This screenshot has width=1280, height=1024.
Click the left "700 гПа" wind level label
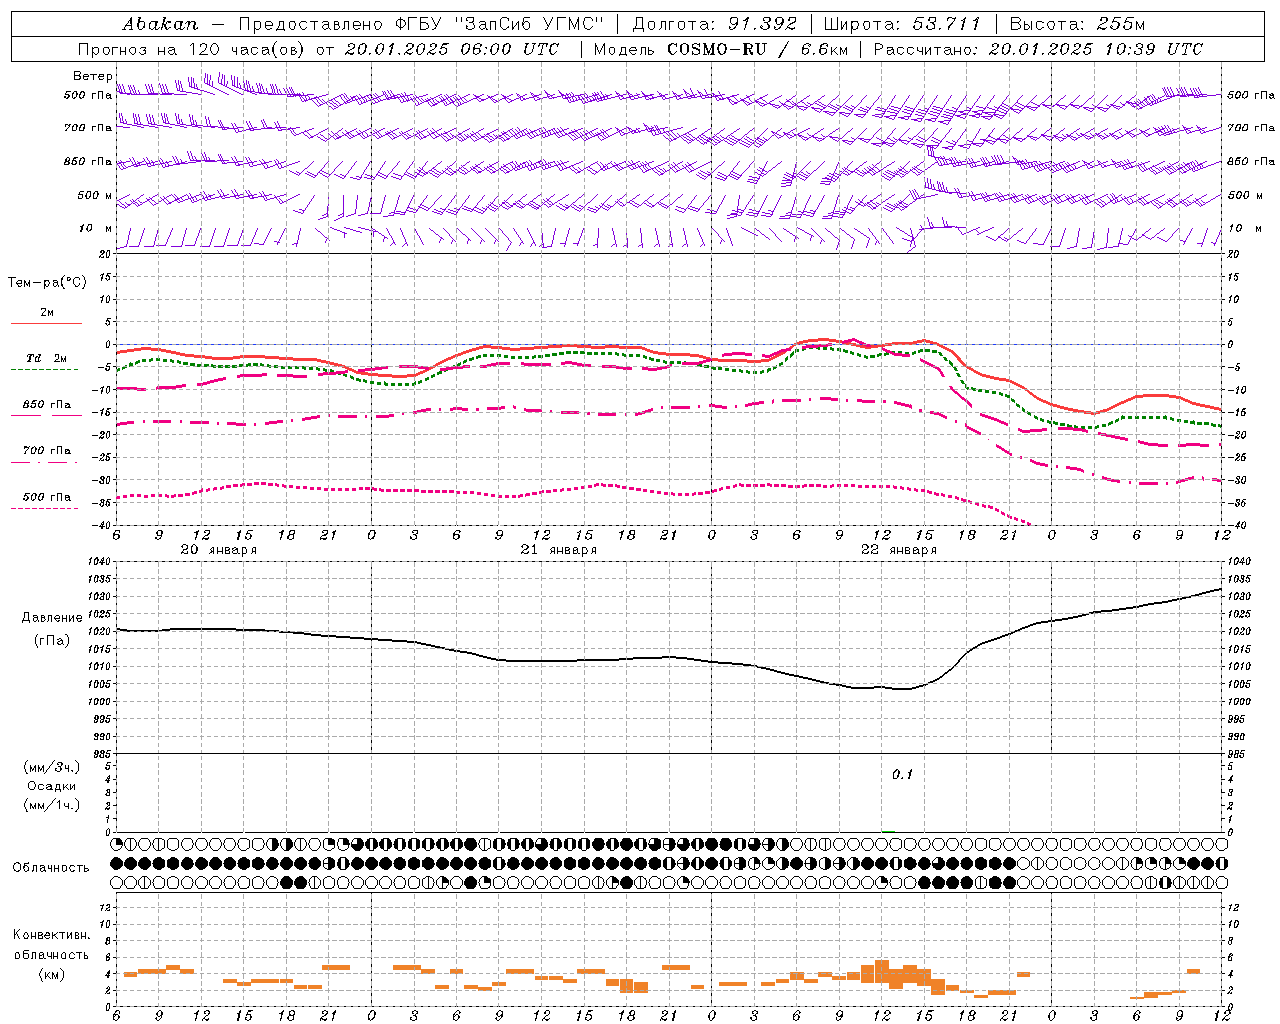[x=88, y=128]
